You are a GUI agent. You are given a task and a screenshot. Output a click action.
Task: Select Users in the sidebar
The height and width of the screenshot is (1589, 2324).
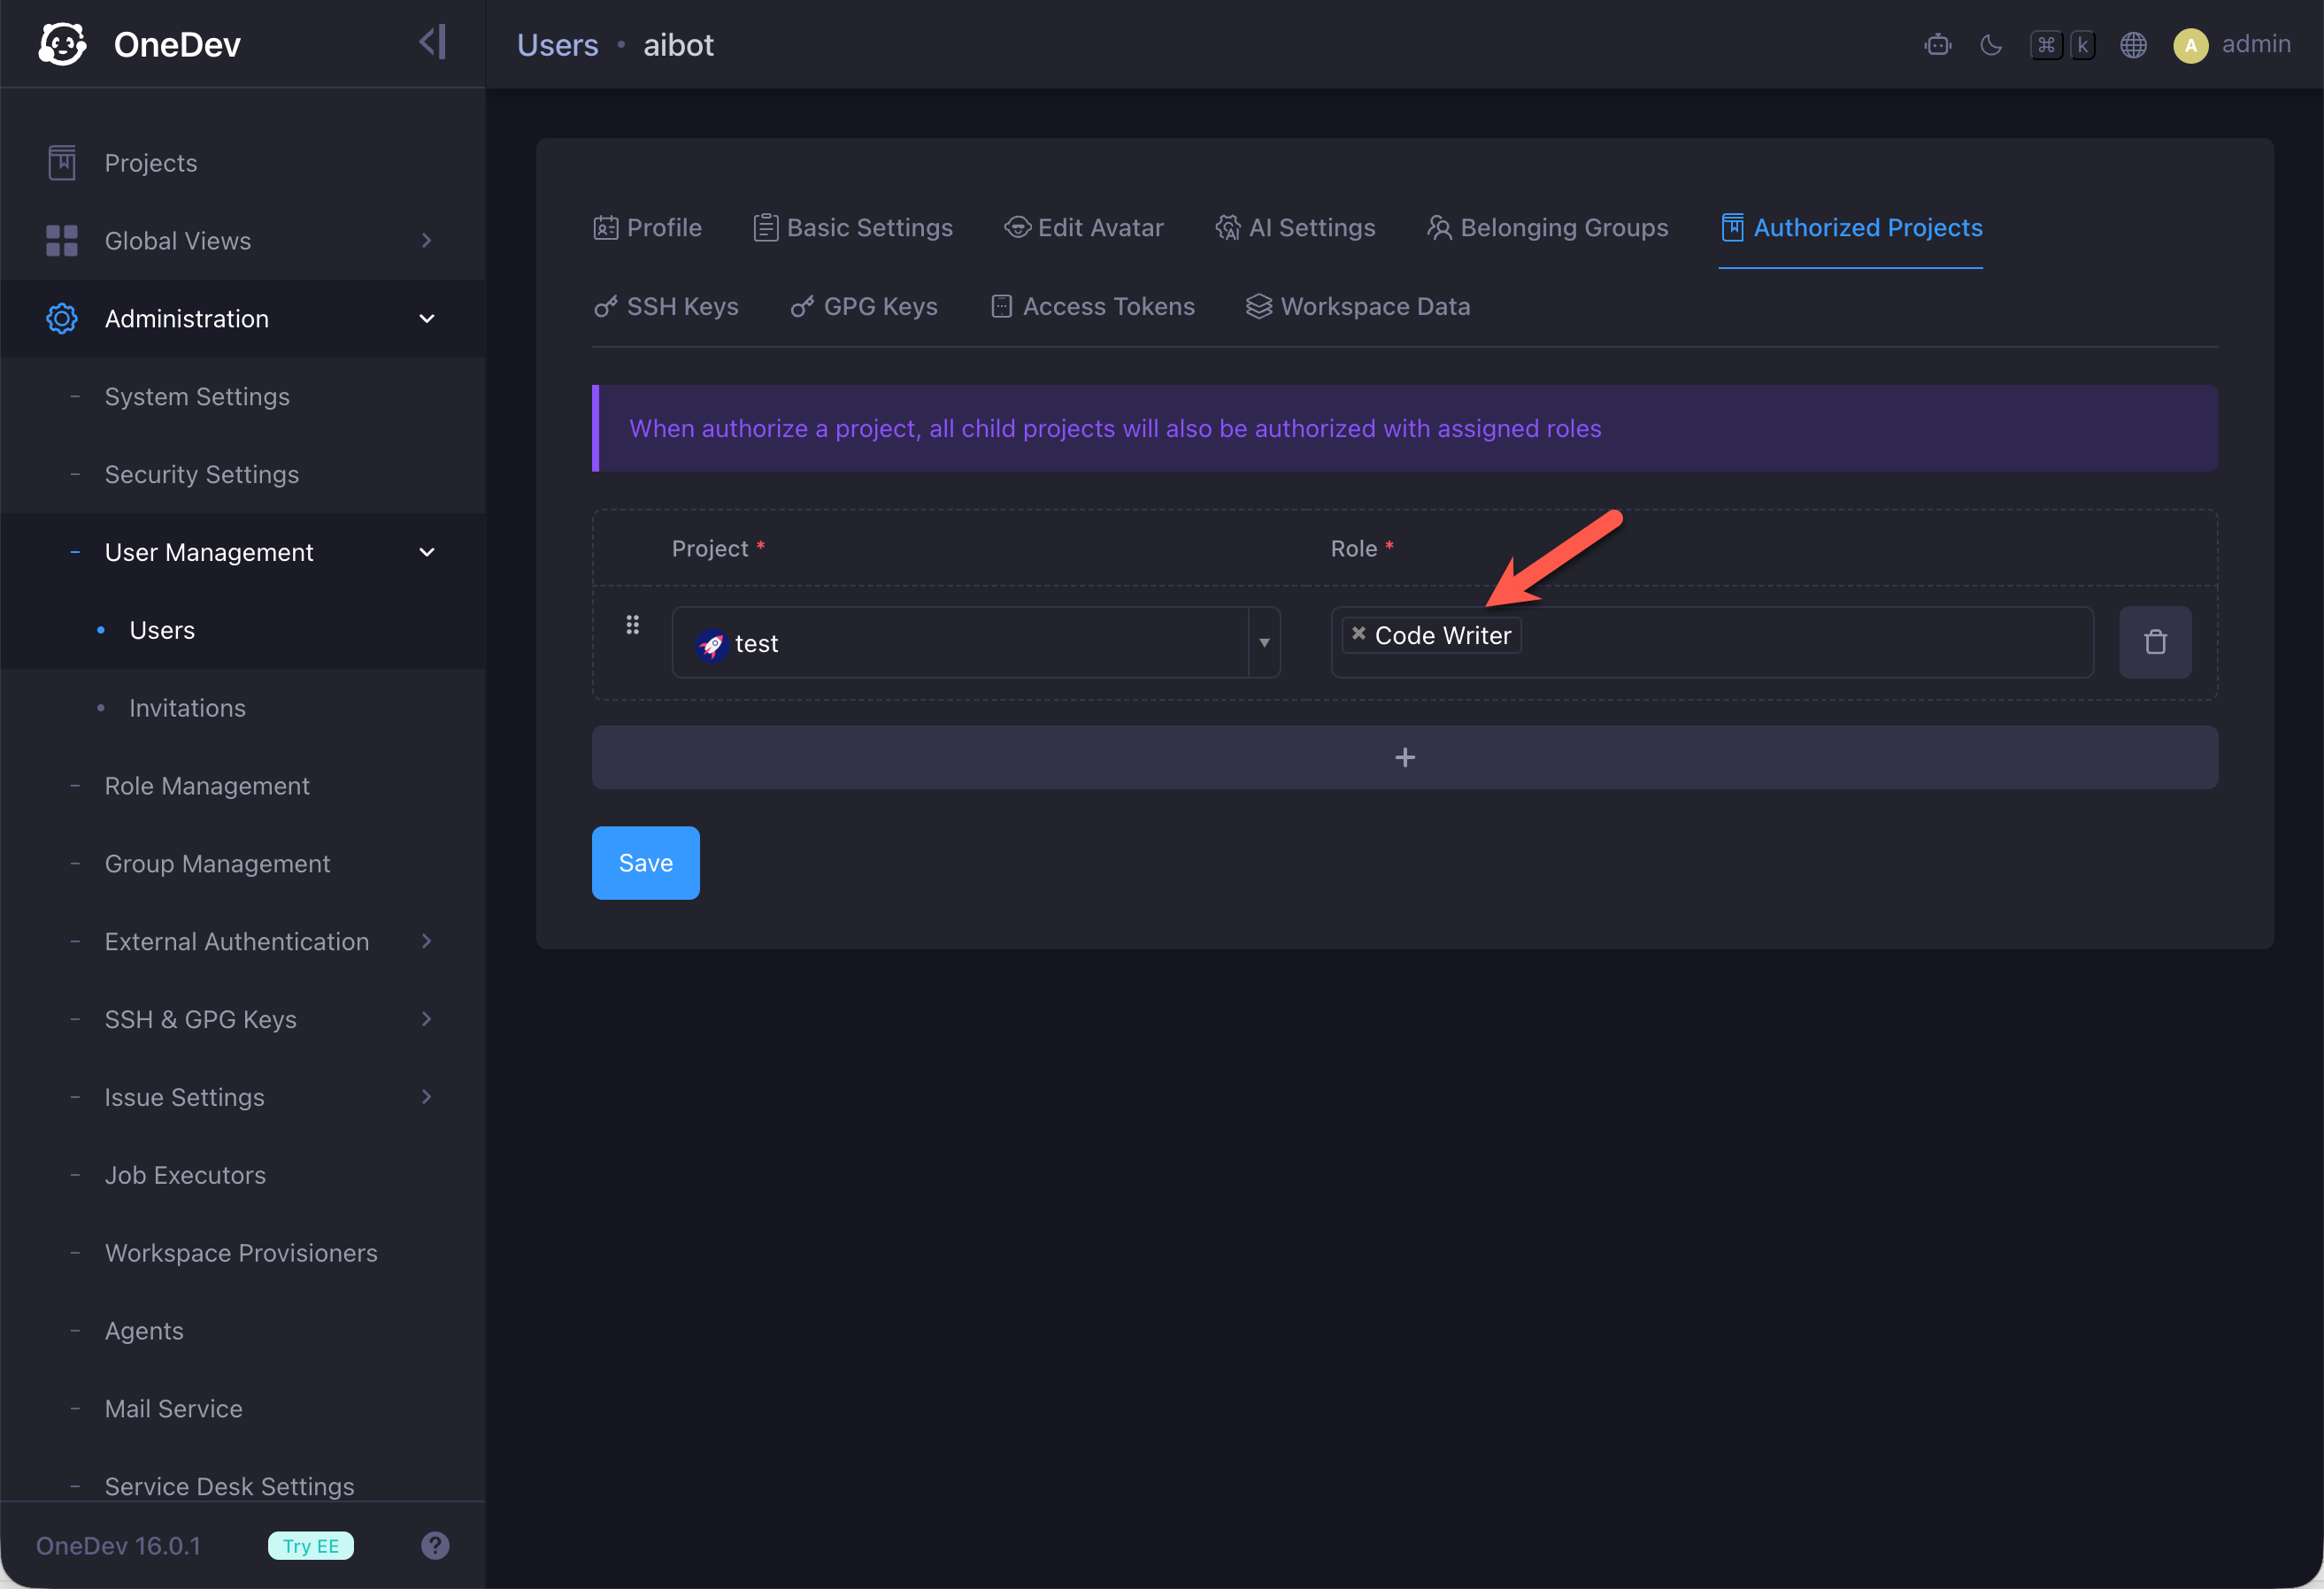coord(162,630)
